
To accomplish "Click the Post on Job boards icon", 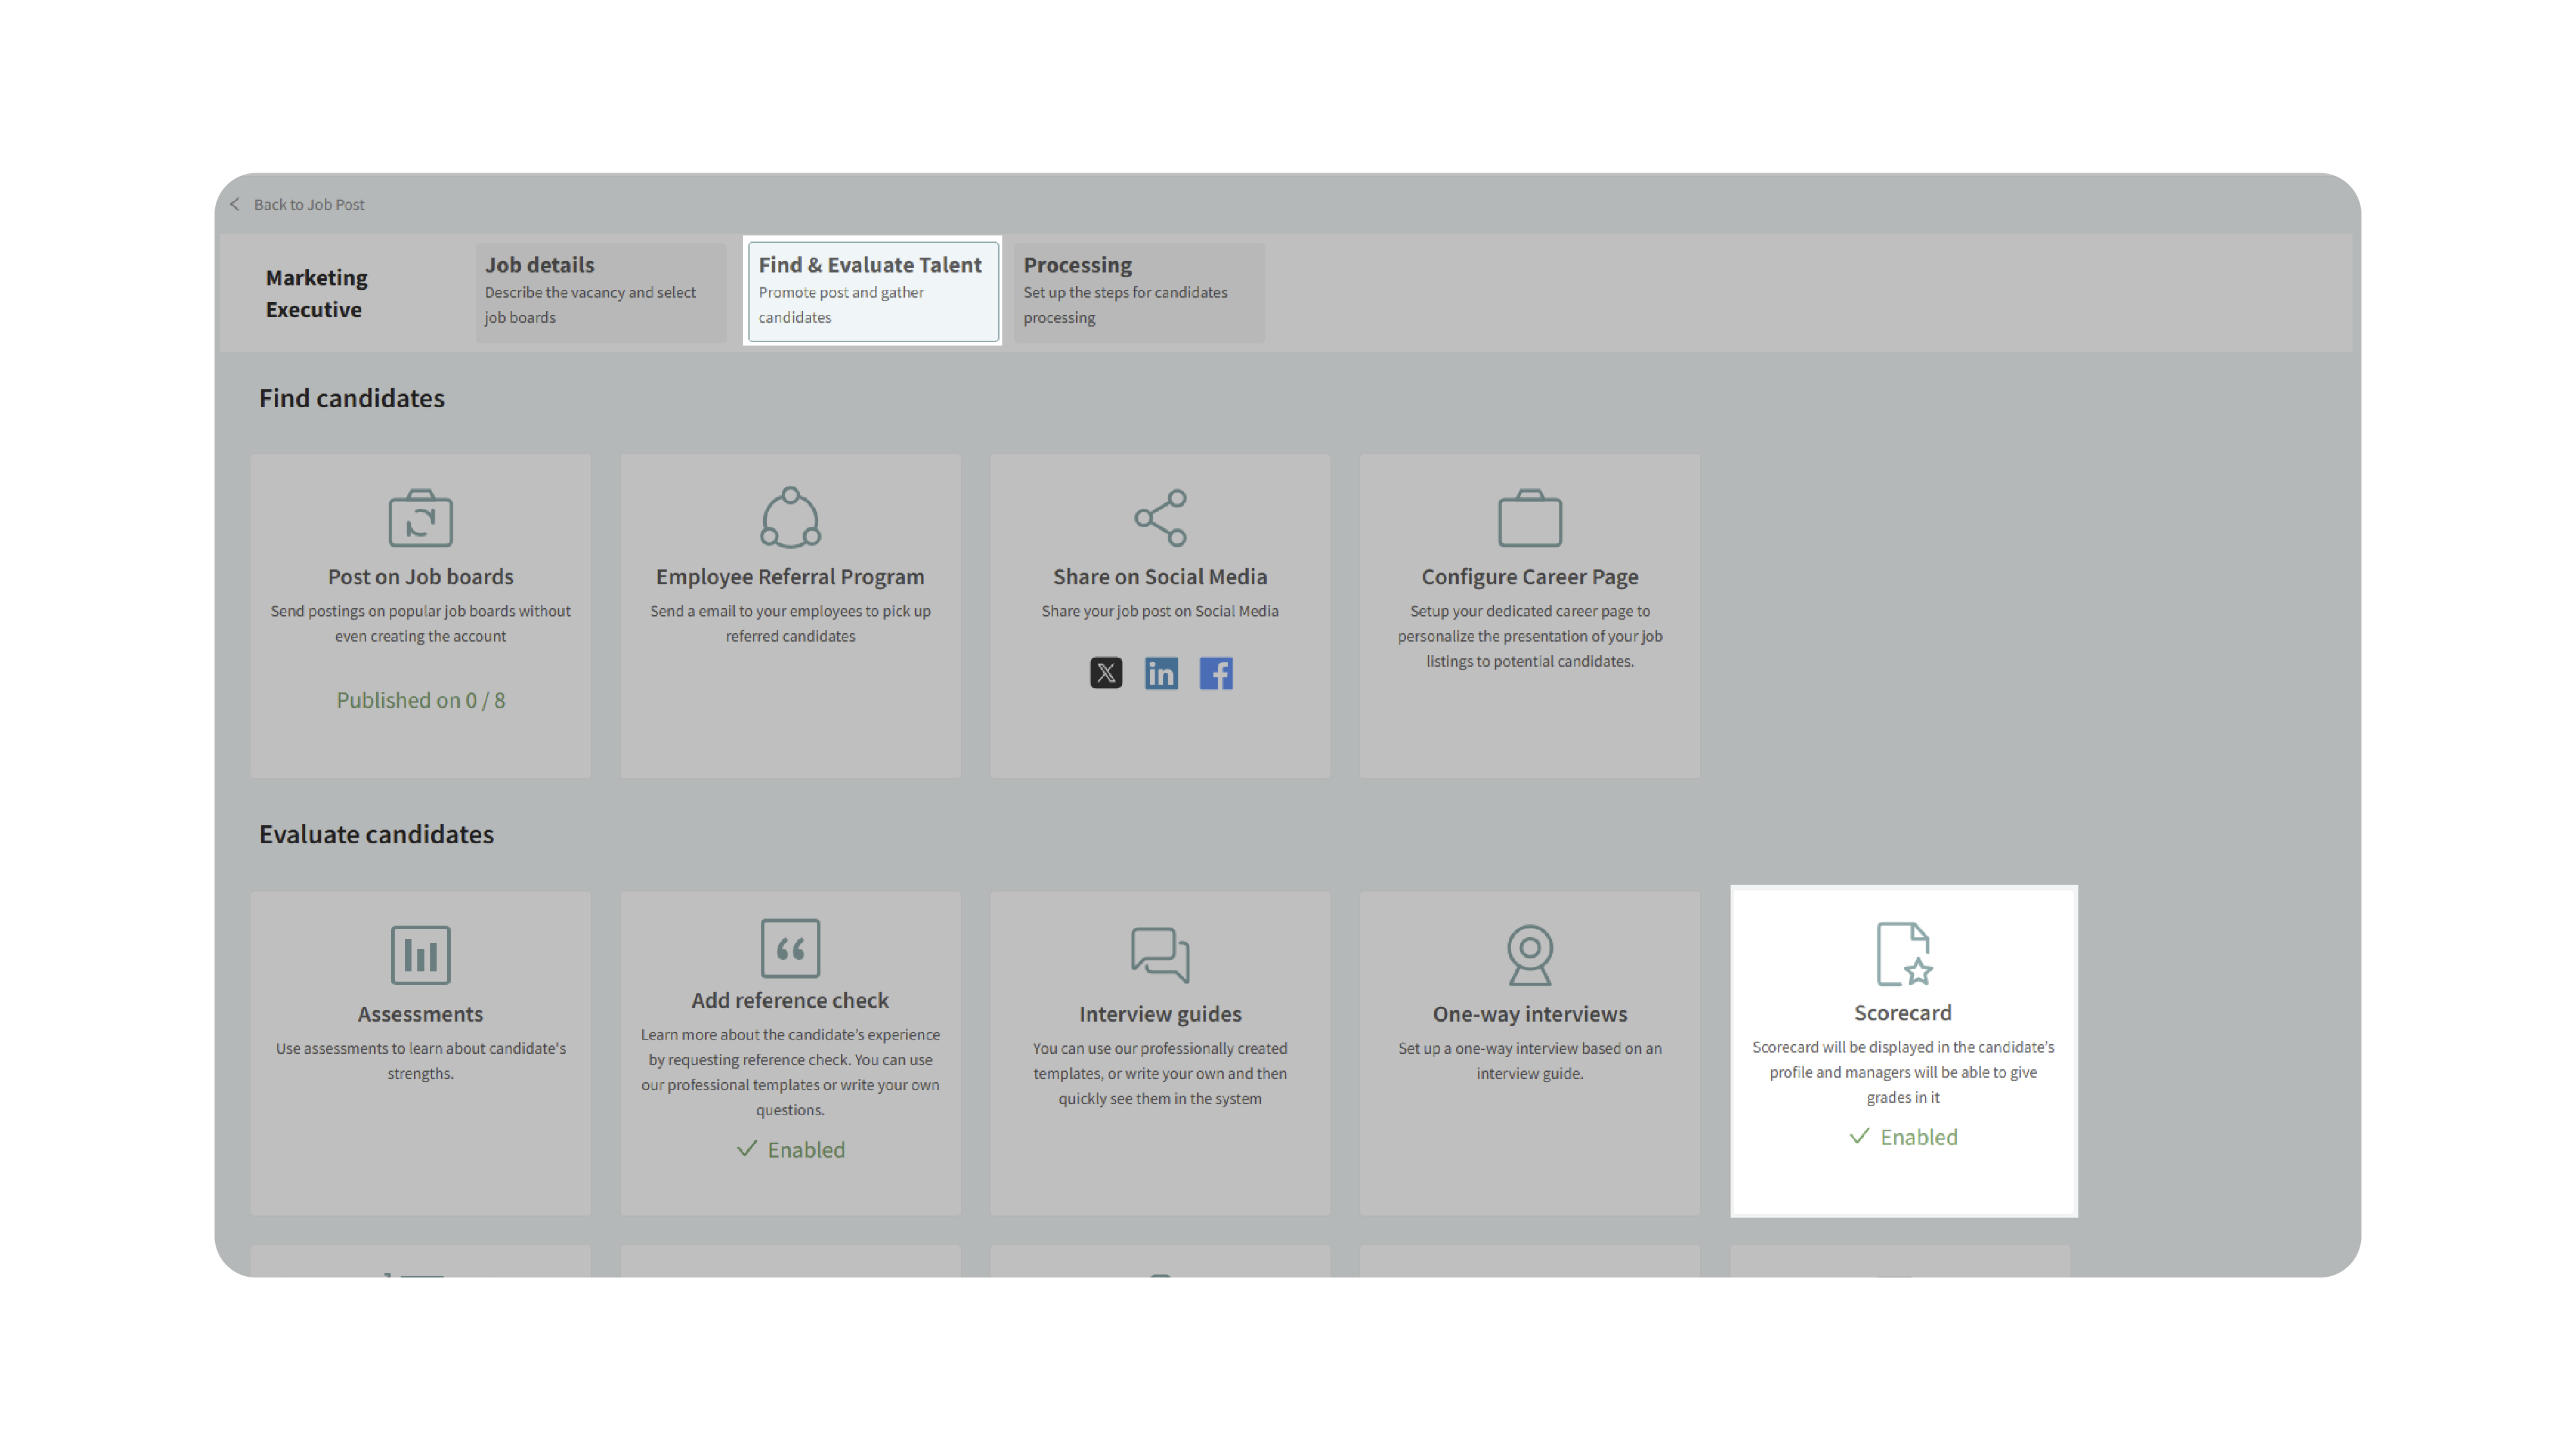I will 420,518.
